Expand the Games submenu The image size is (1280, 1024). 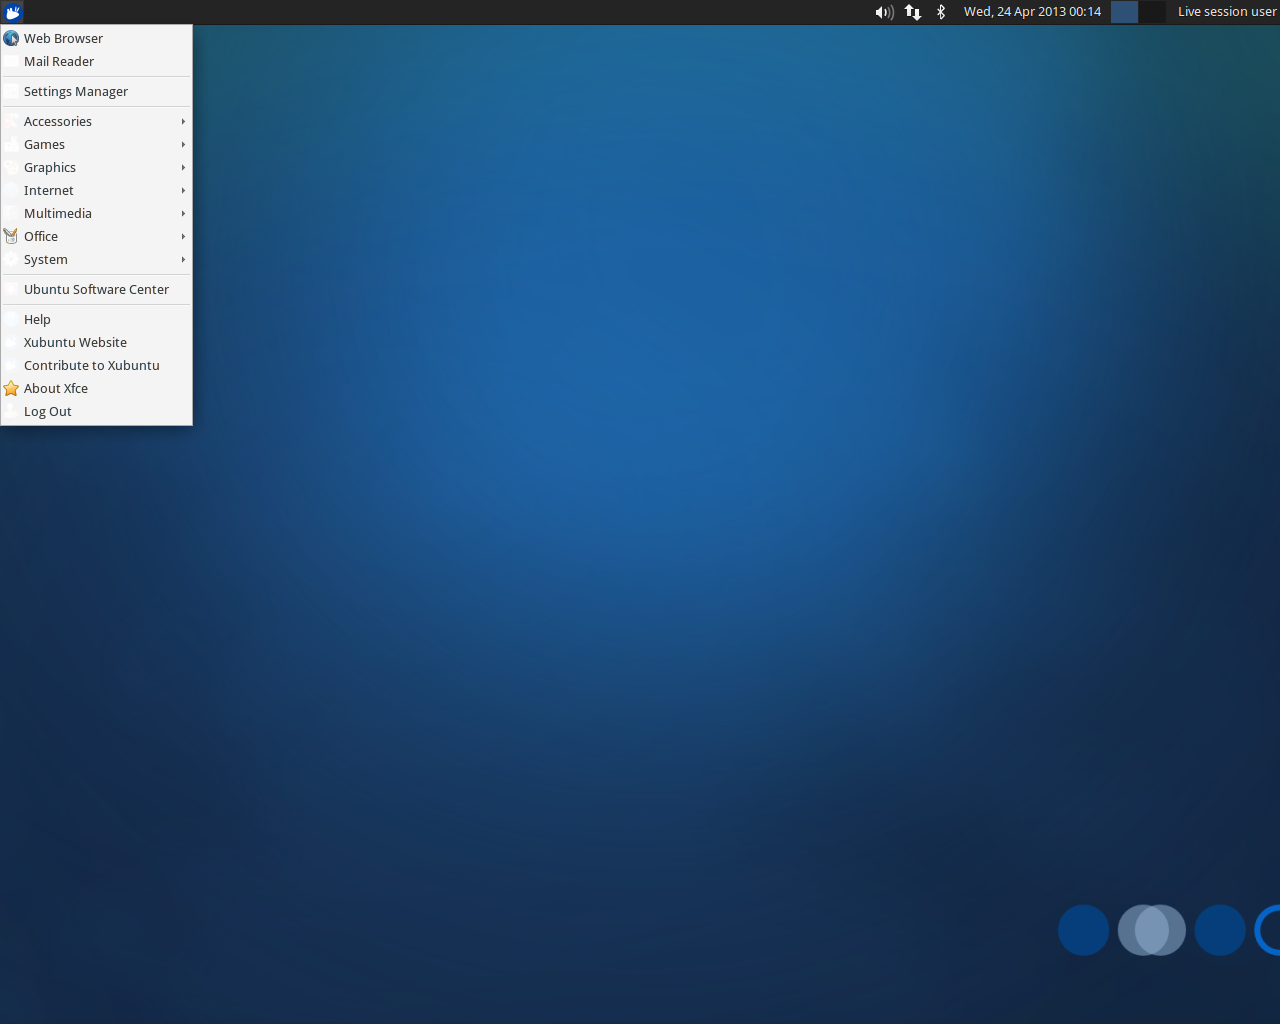(x=96, y=144)
